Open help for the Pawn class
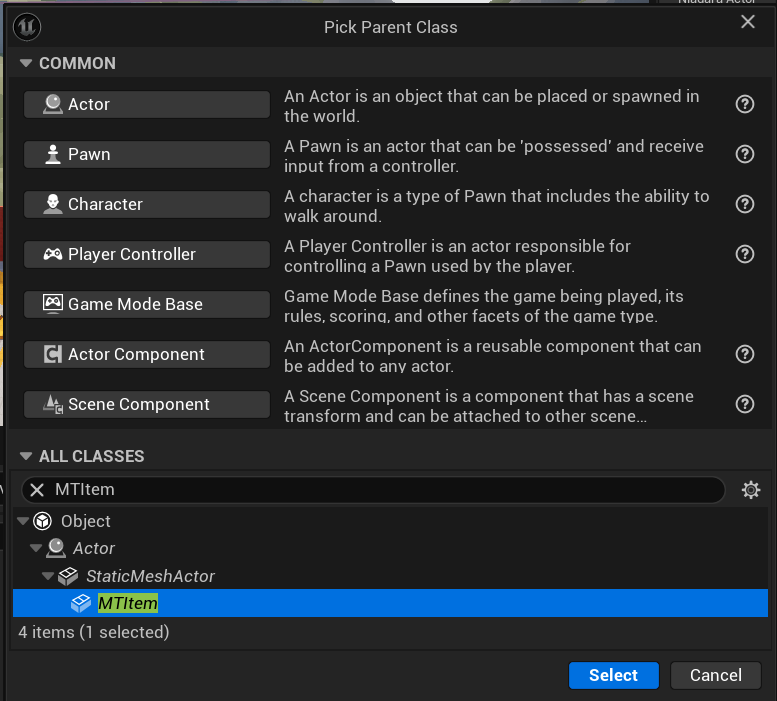 click(744, 154)
